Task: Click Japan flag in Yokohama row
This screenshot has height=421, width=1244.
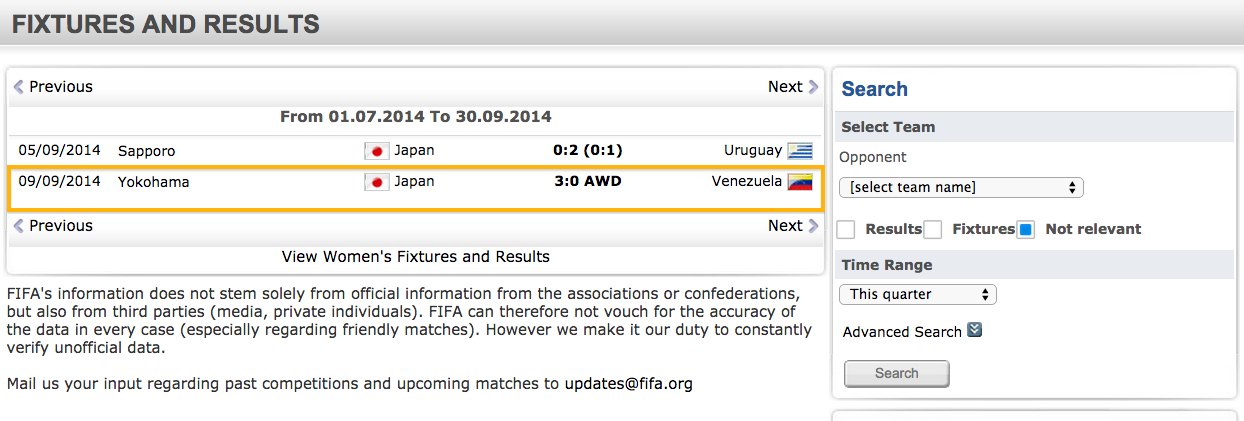Action: click(x=376, y=182)
